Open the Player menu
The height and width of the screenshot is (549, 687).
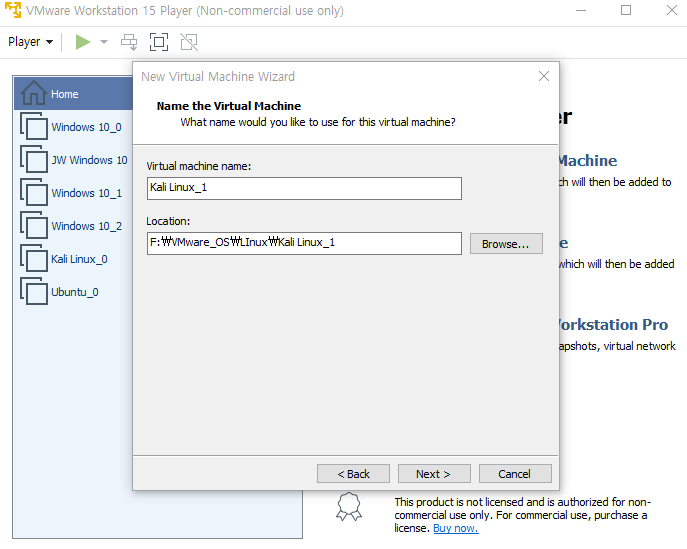(30, 42)
